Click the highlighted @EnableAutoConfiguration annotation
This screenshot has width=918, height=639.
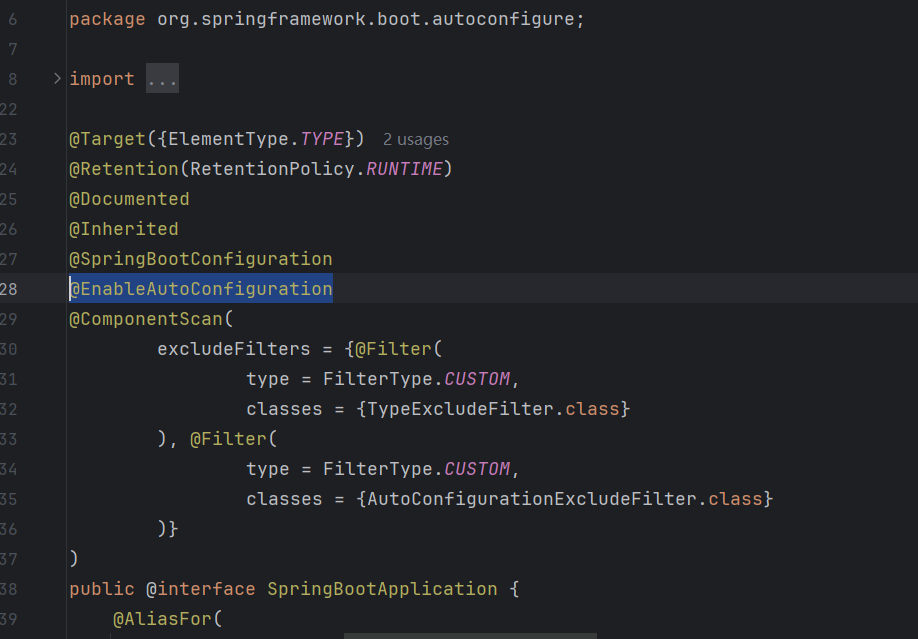point(200,289)
